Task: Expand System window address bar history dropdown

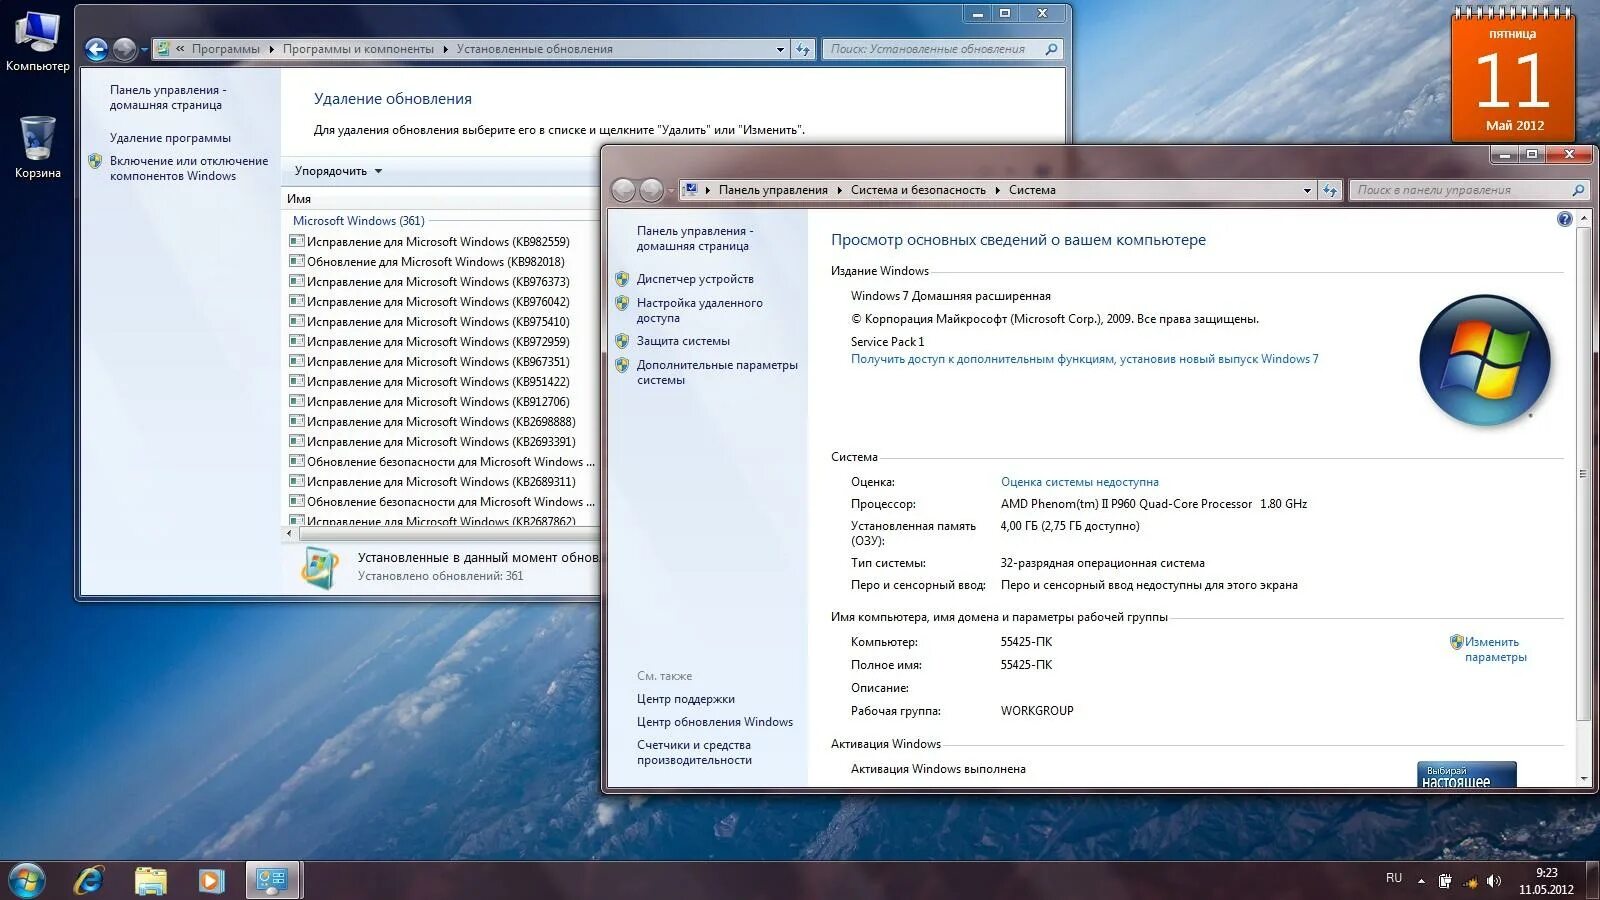Action: coord(1307,190)
